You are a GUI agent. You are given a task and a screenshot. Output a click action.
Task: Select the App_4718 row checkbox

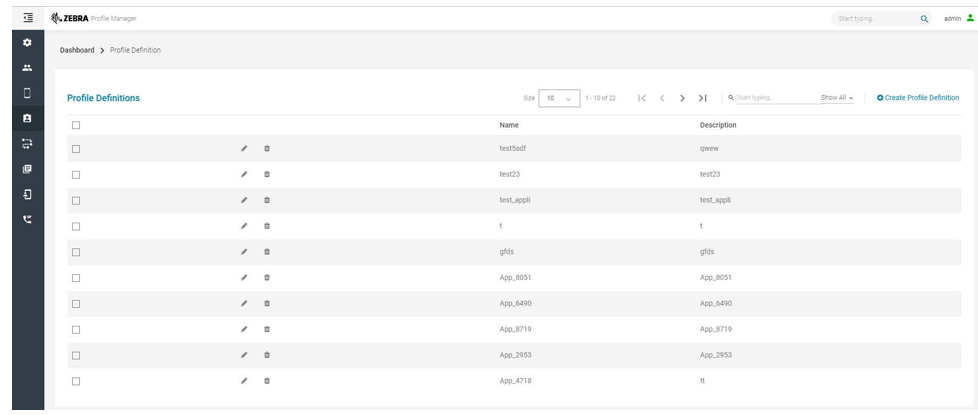[x=76, y=381]
